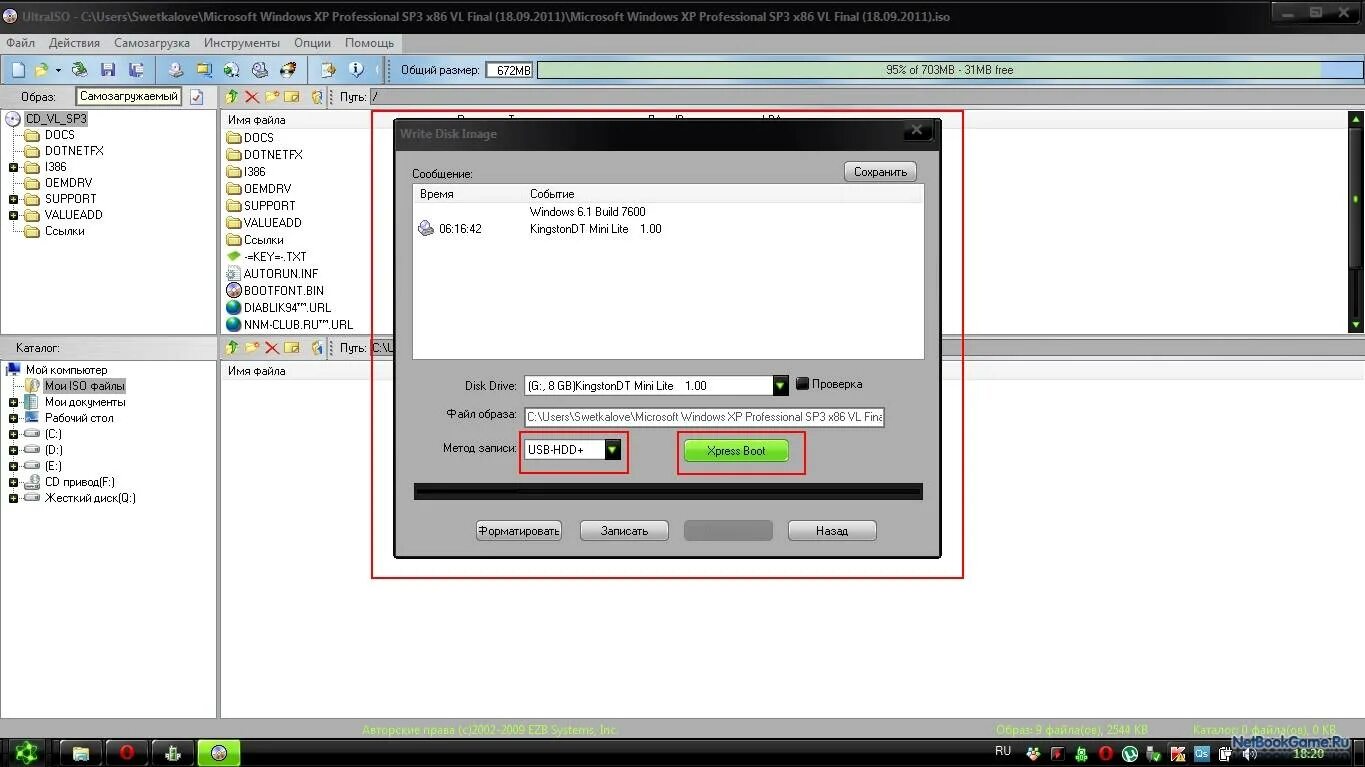Select the BOOTFONT.BIN file
This screenshot has width=1365, height=767.
(x=284, y=290)
